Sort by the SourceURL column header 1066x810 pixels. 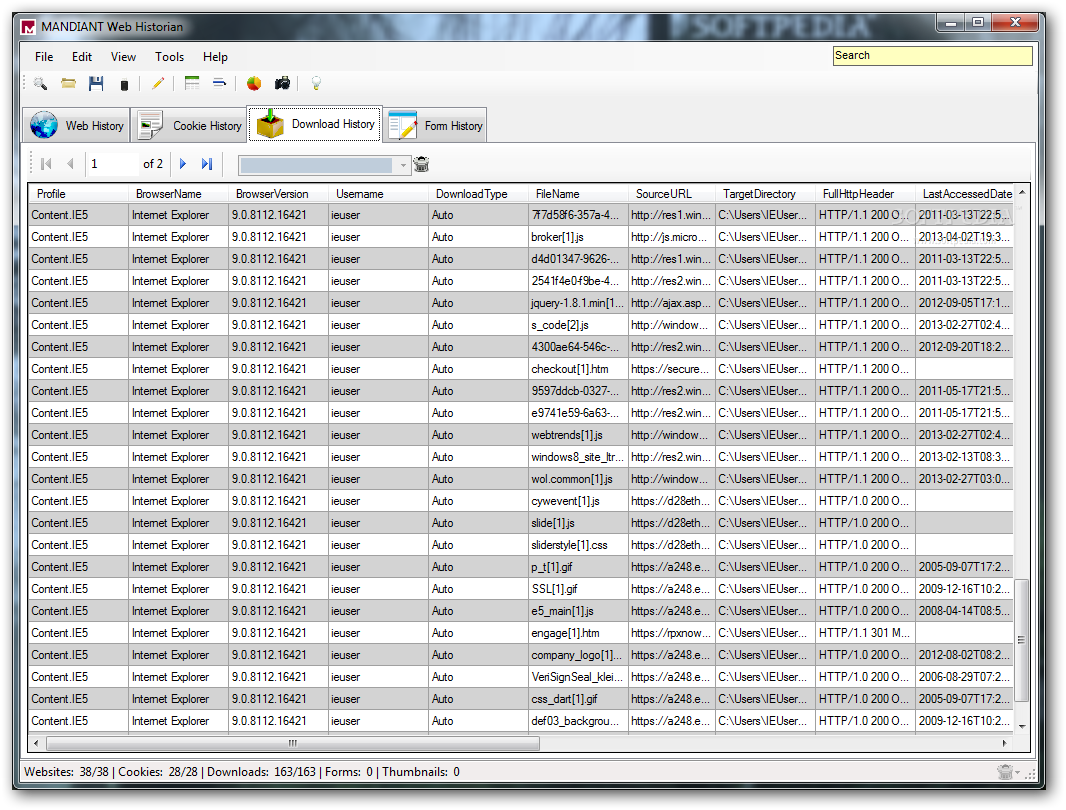pyautogui.click(x=672, y=194)
